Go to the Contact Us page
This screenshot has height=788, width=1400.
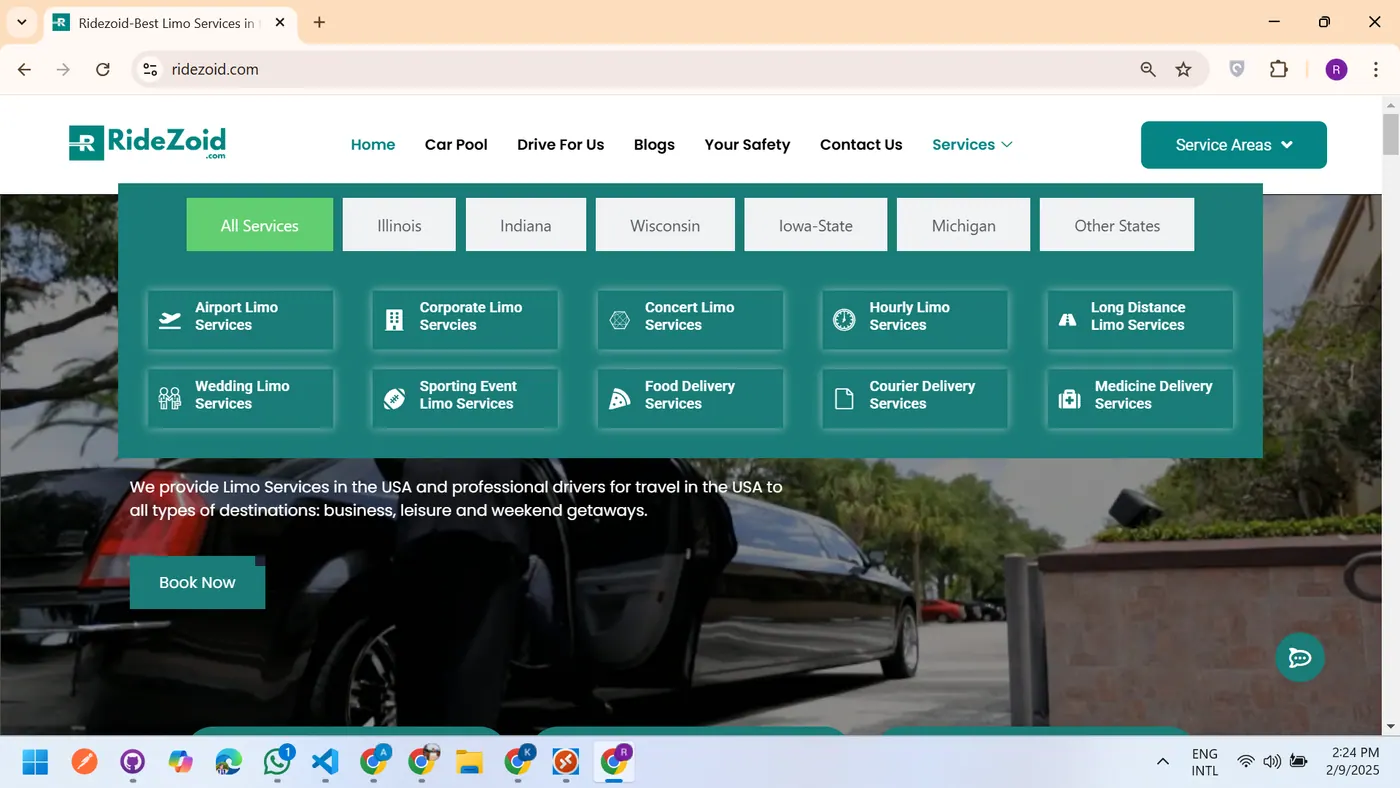(x=861, y=145)
